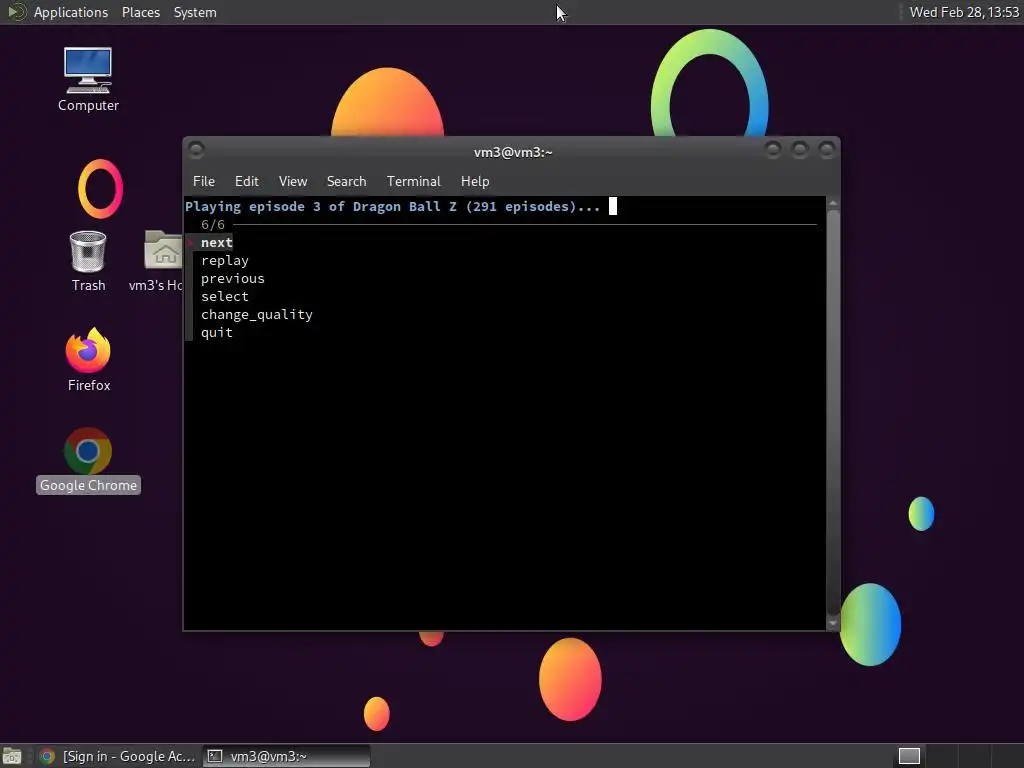Open the terminal View menu

coord(293,181)
